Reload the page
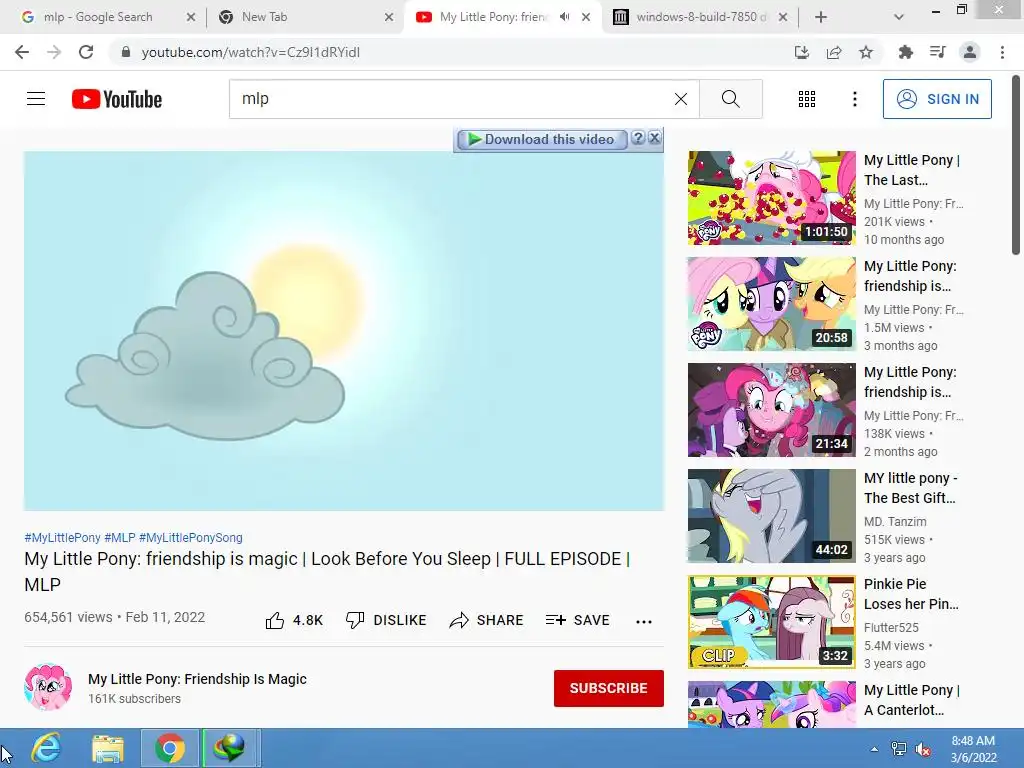Screen dimensions: 1024x768 [x=86, y=52]
